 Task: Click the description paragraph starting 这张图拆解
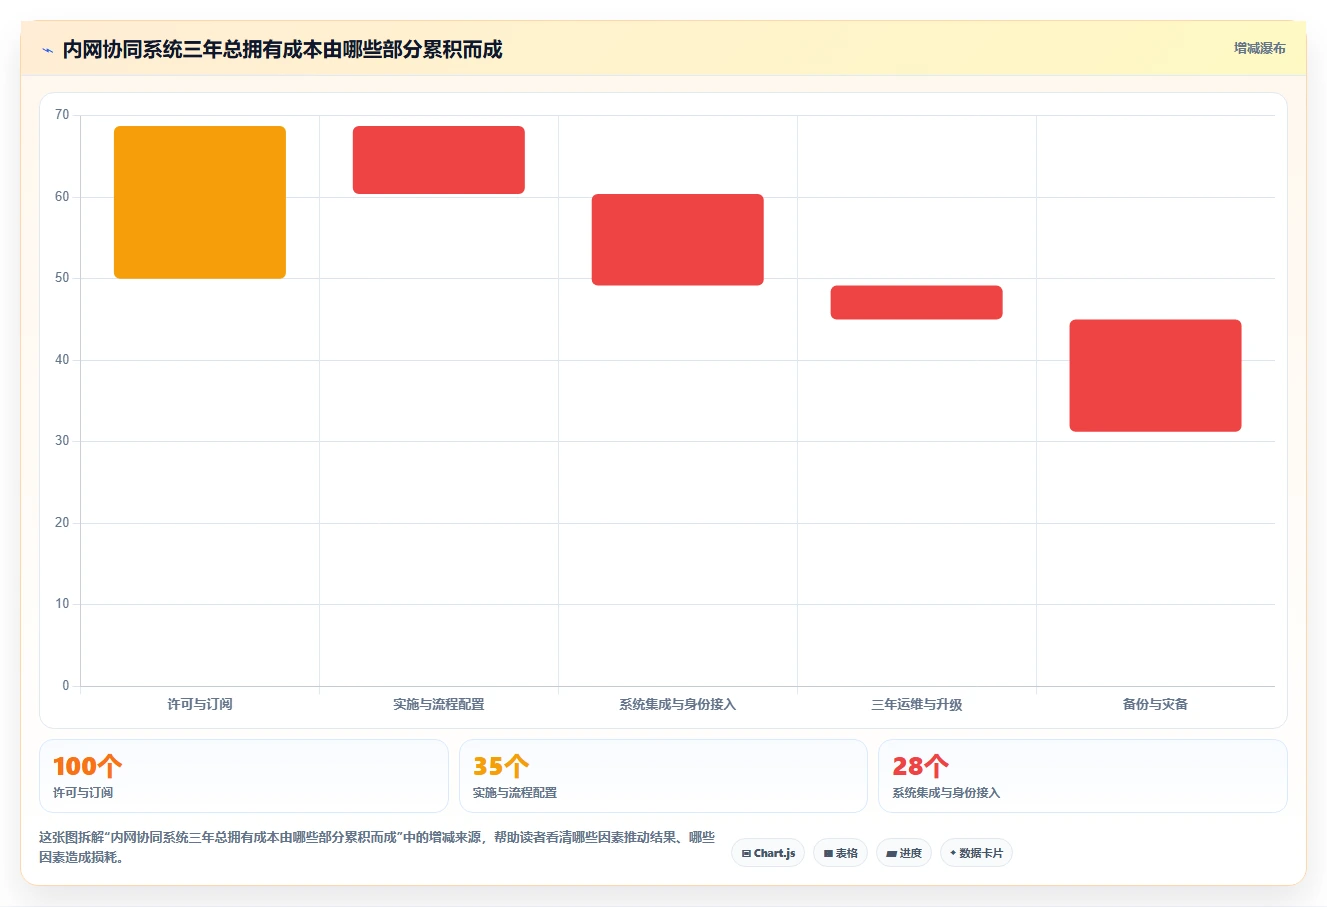[377, 847]
